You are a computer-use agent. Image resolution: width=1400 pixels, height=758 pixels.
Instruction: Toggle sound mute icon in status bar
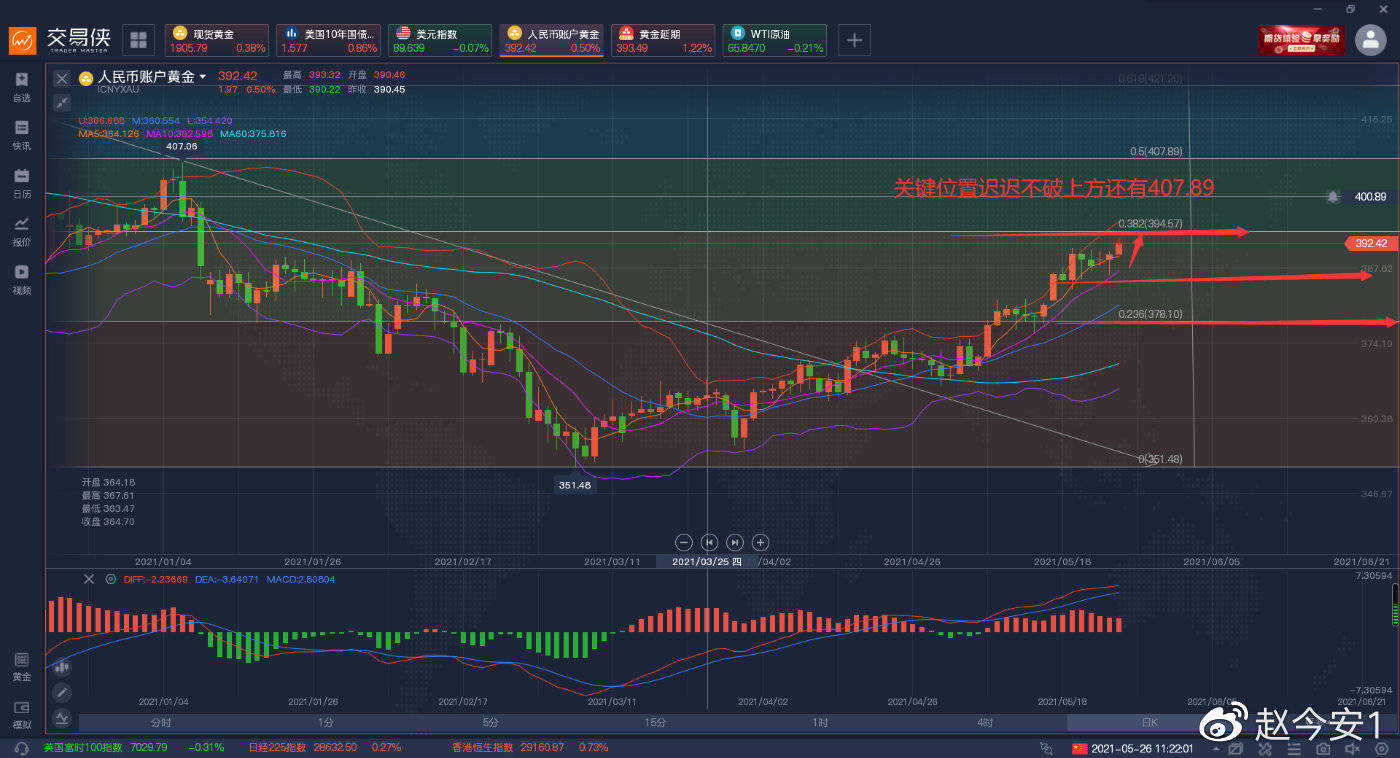click(1353, 748)
